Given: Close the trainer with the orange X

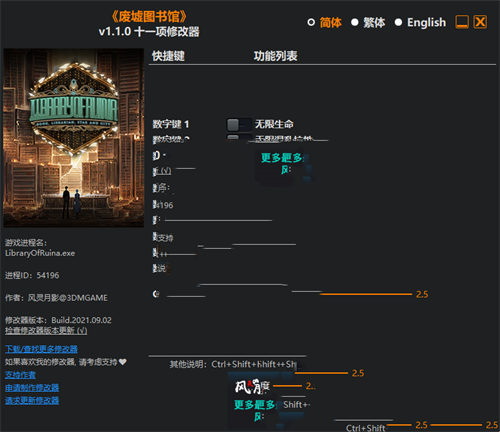Looking at the screenshot, I should pos(480,22).
